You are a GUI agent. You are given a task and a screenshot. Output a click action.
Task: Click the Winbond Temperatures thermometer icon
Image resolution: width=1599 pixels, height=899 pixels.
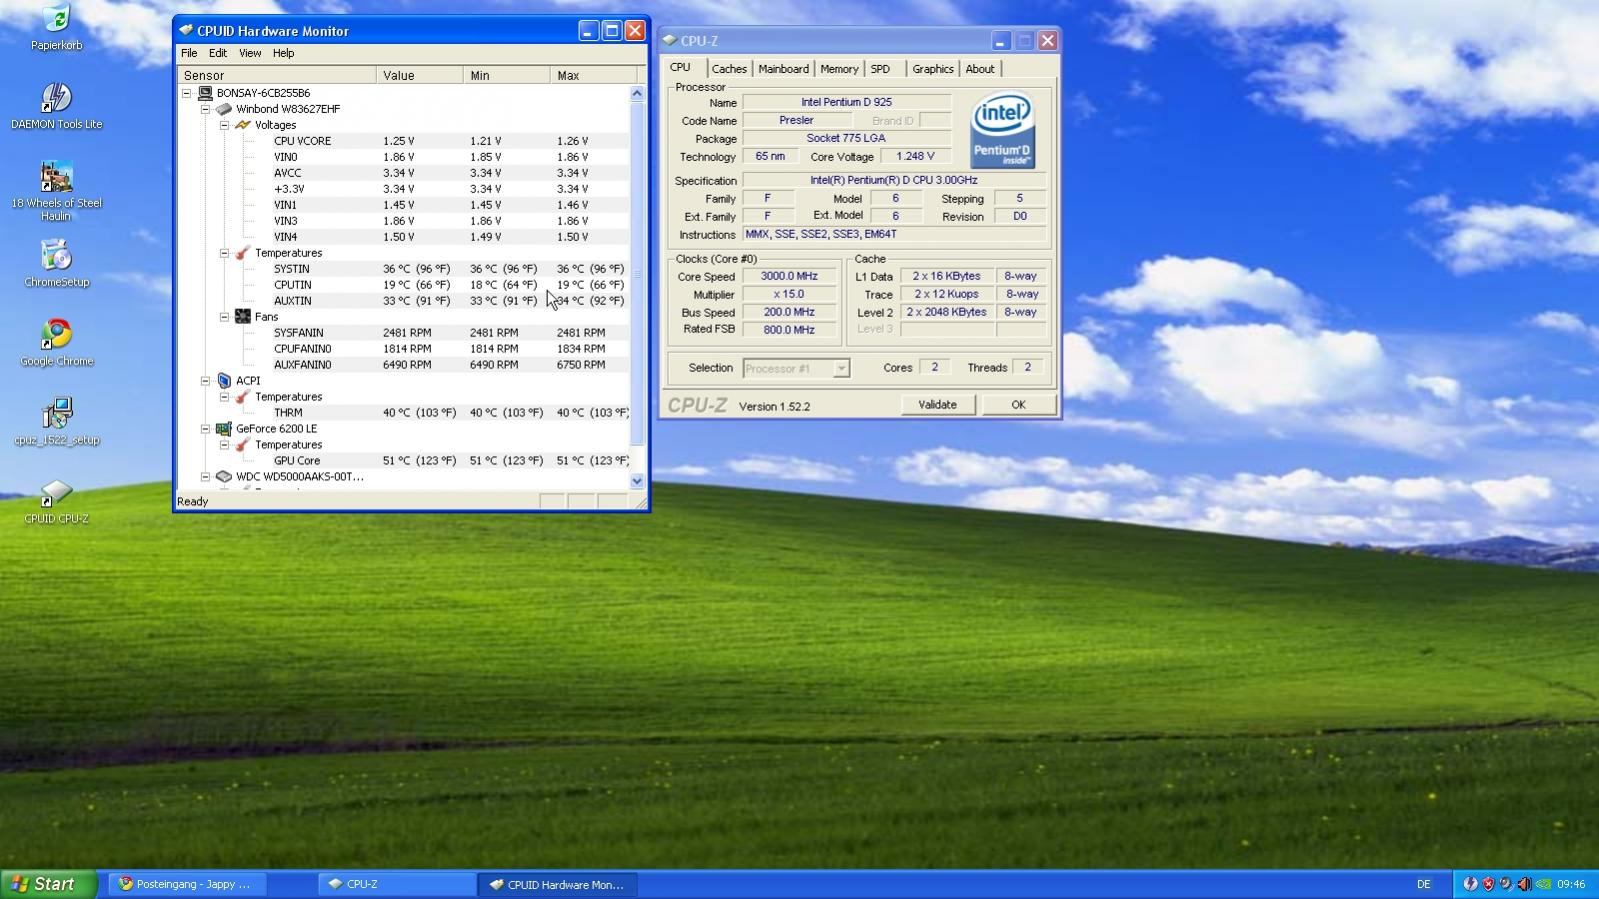[x=243, y=253]
